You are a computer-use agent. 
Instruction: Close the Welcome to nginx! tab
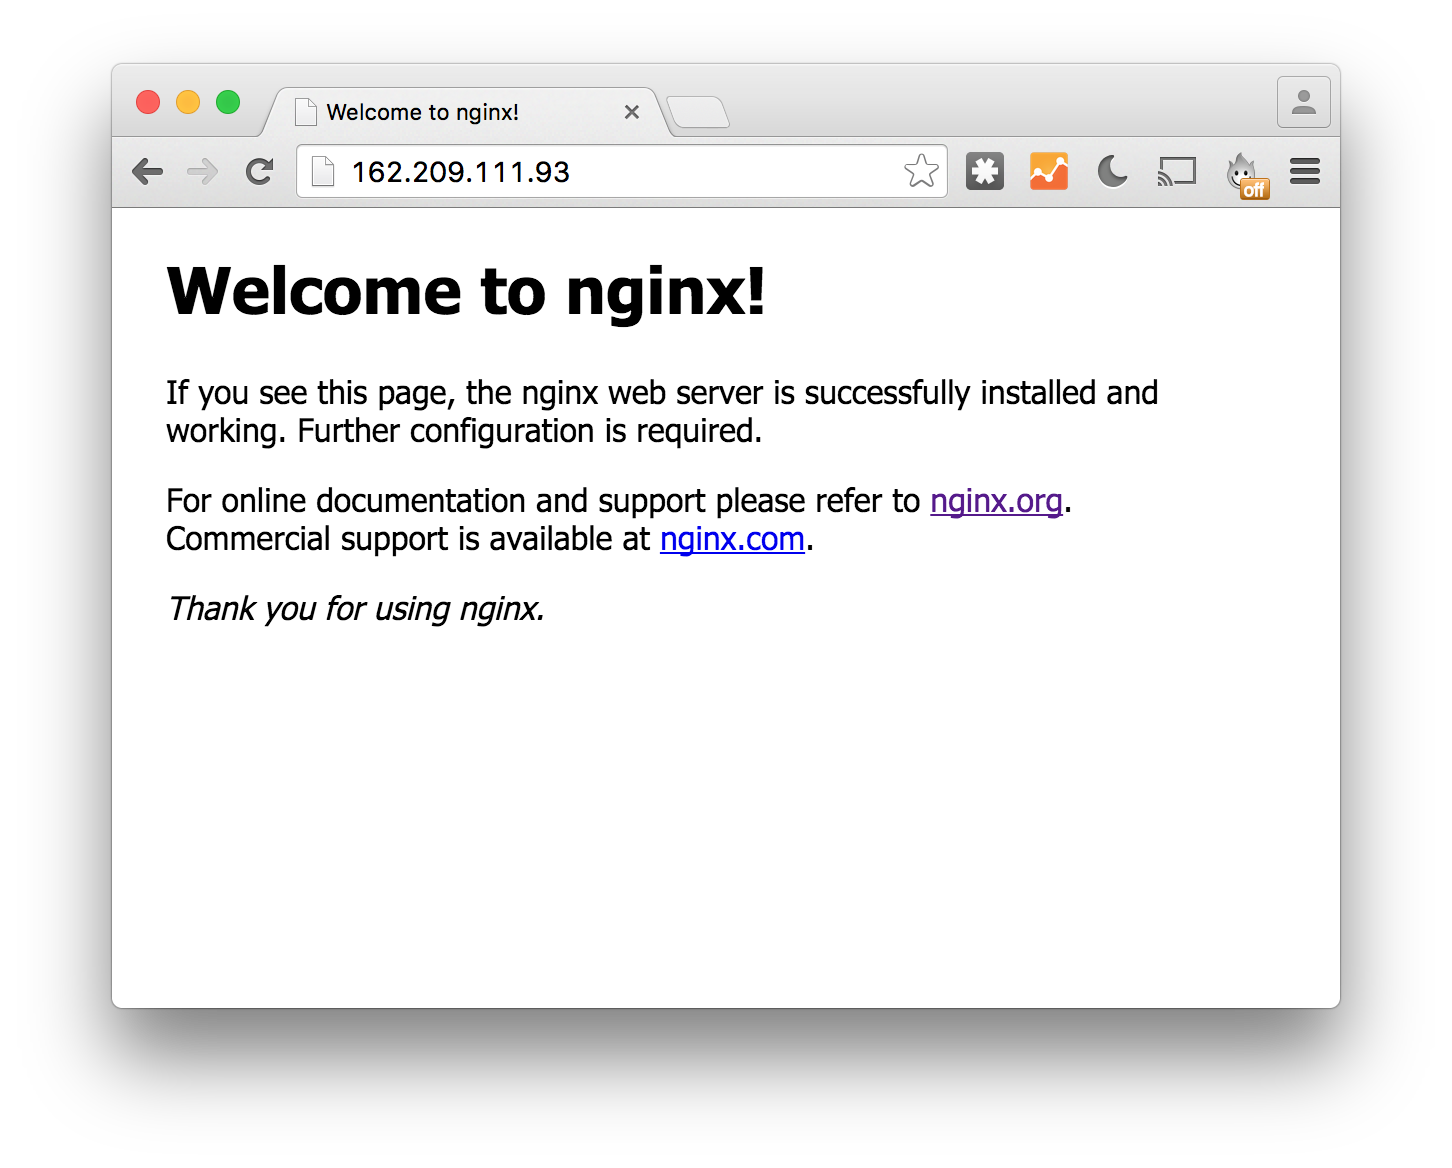point(632,112)
